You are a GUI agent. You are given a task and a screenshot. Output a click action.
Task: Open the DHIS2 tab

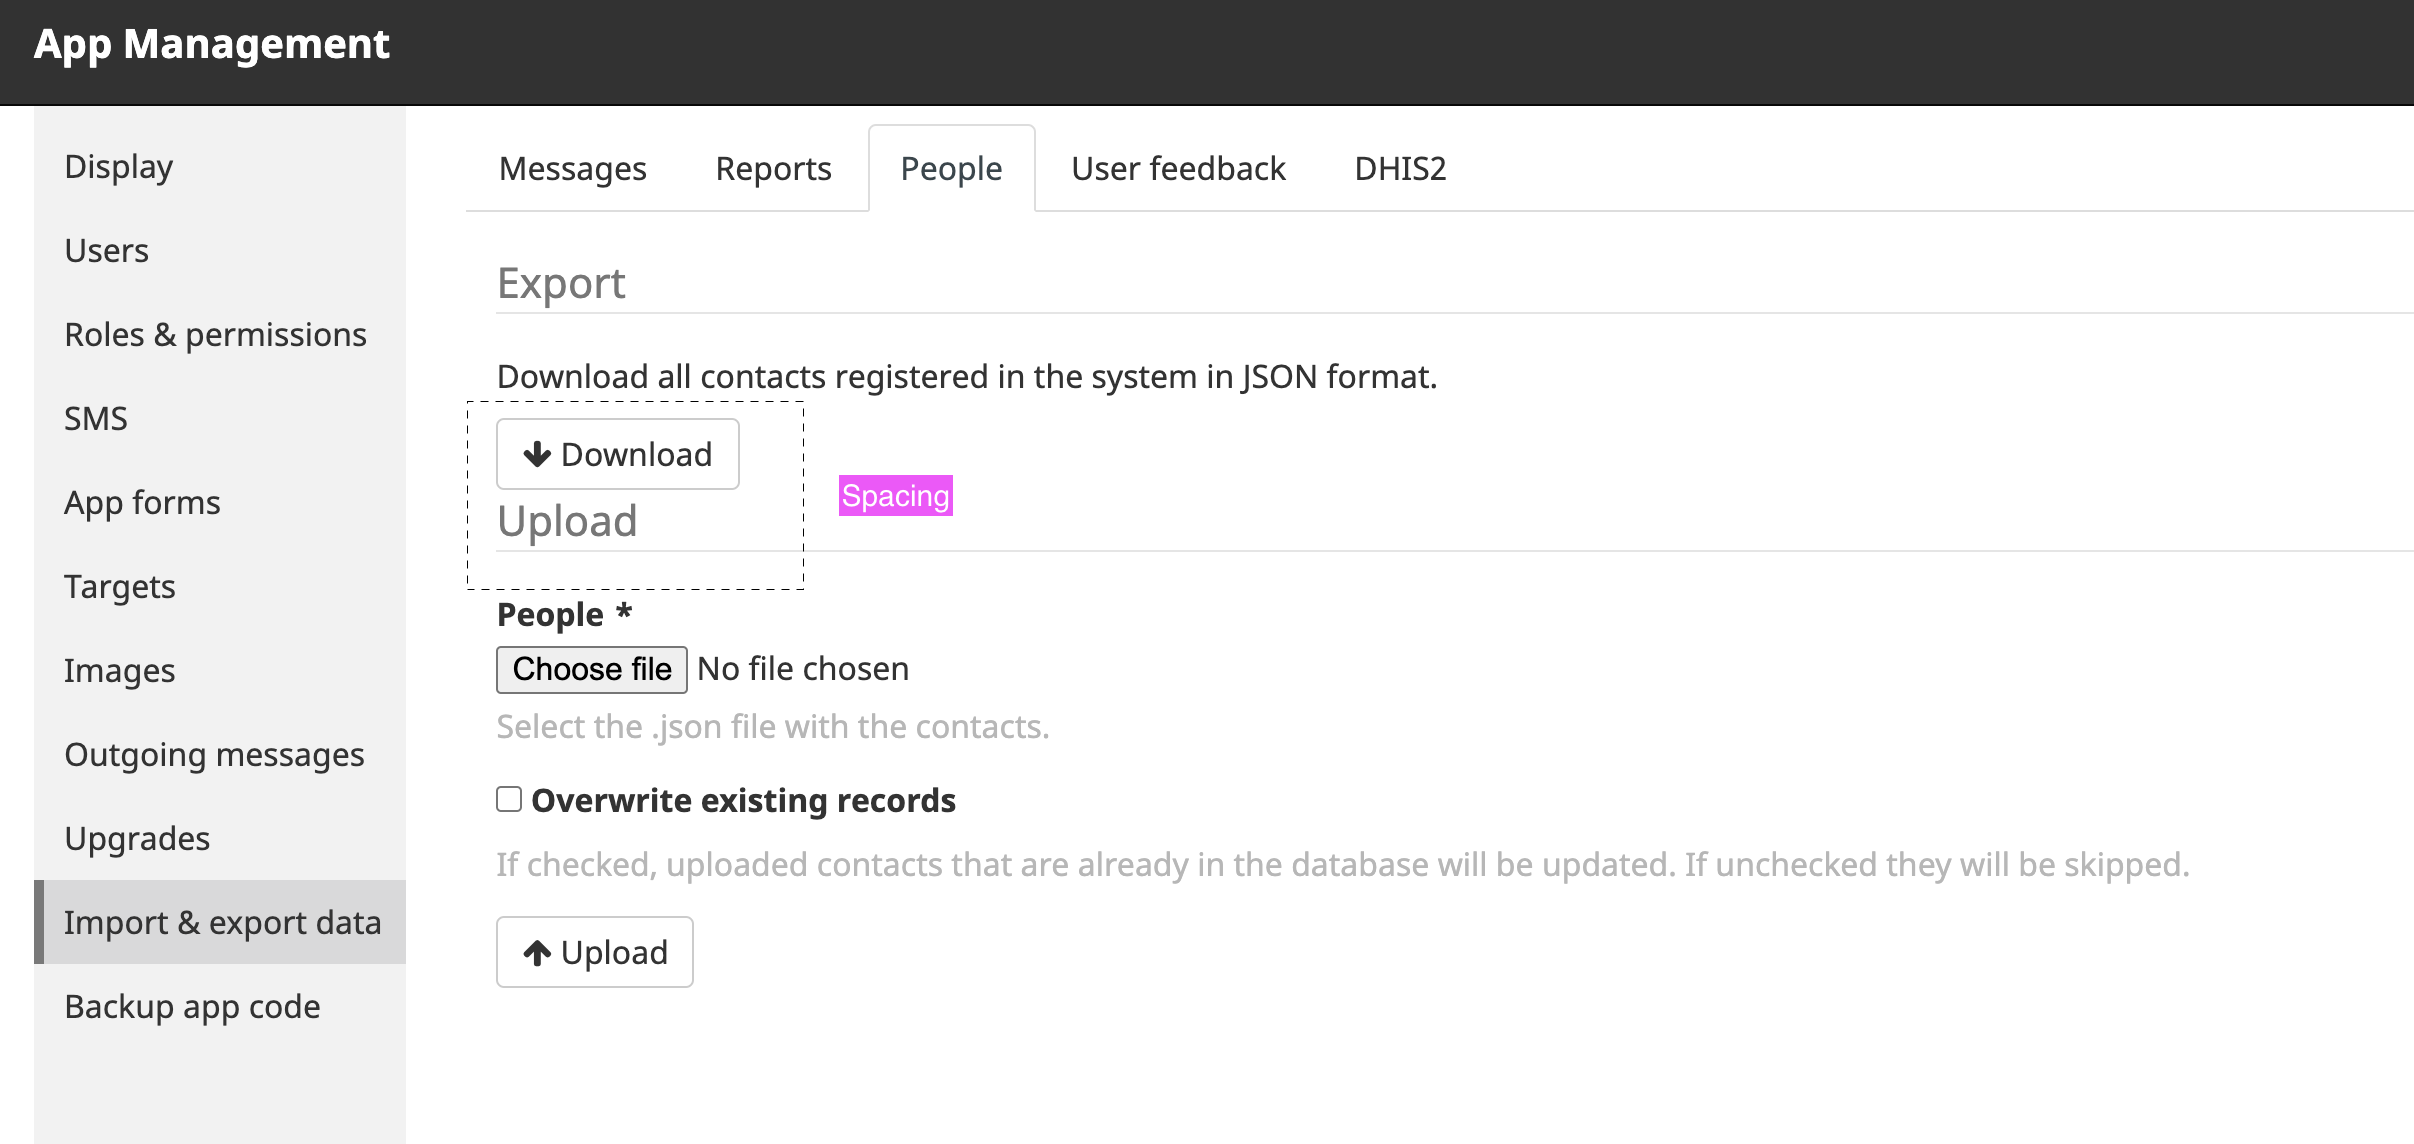tap(1400, 169)
